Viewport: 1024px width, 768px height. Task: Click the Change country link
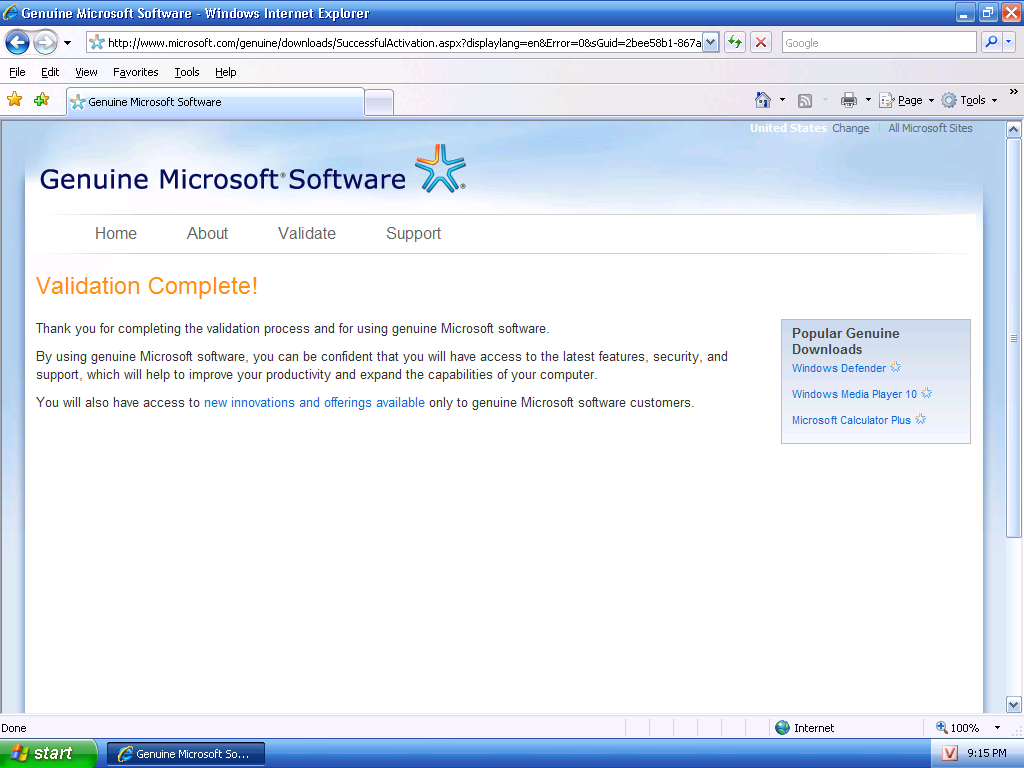click(x=850, y=128)
